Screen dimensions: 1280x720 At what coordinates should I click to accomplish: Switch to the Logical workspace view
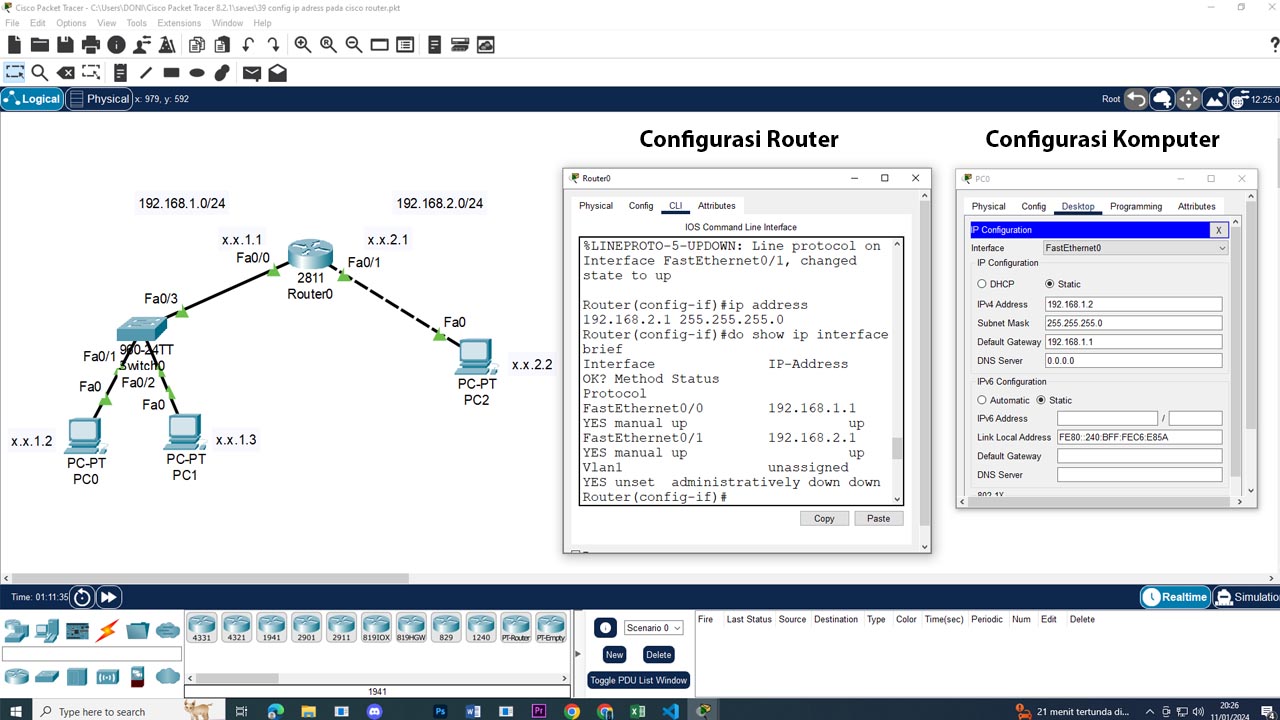point(32,99)
